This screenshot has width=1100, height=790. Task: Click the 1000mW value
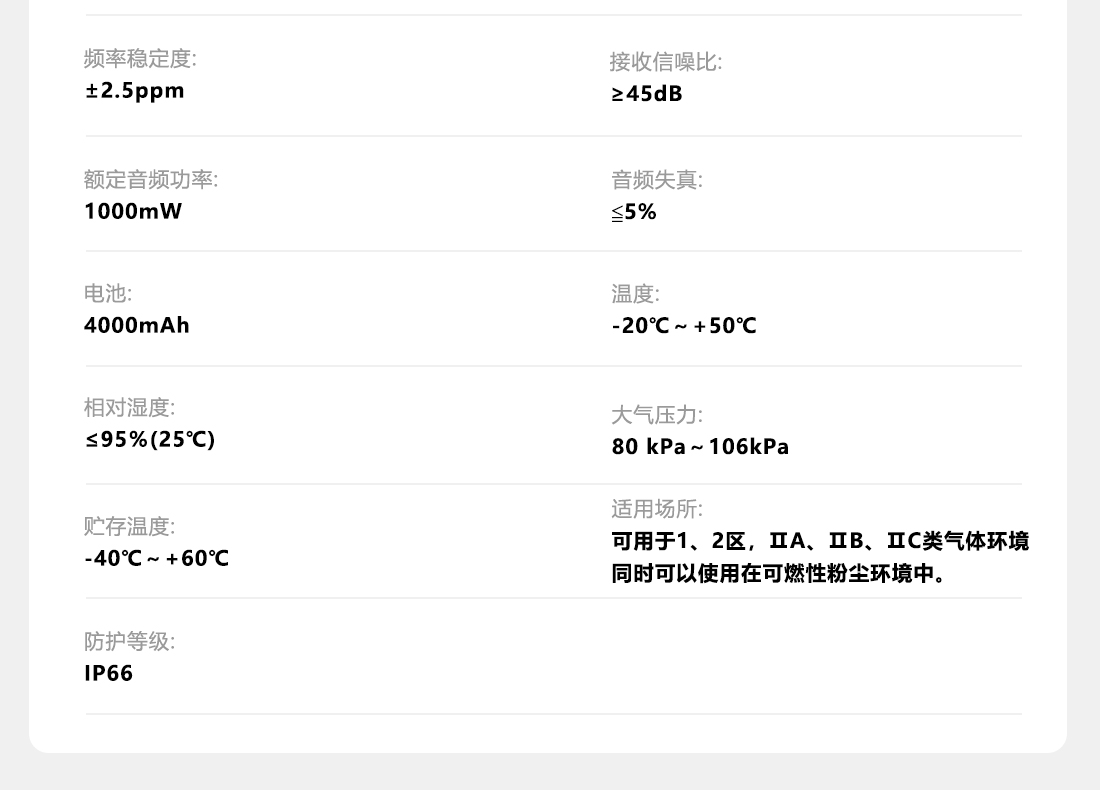click(133, 211)
